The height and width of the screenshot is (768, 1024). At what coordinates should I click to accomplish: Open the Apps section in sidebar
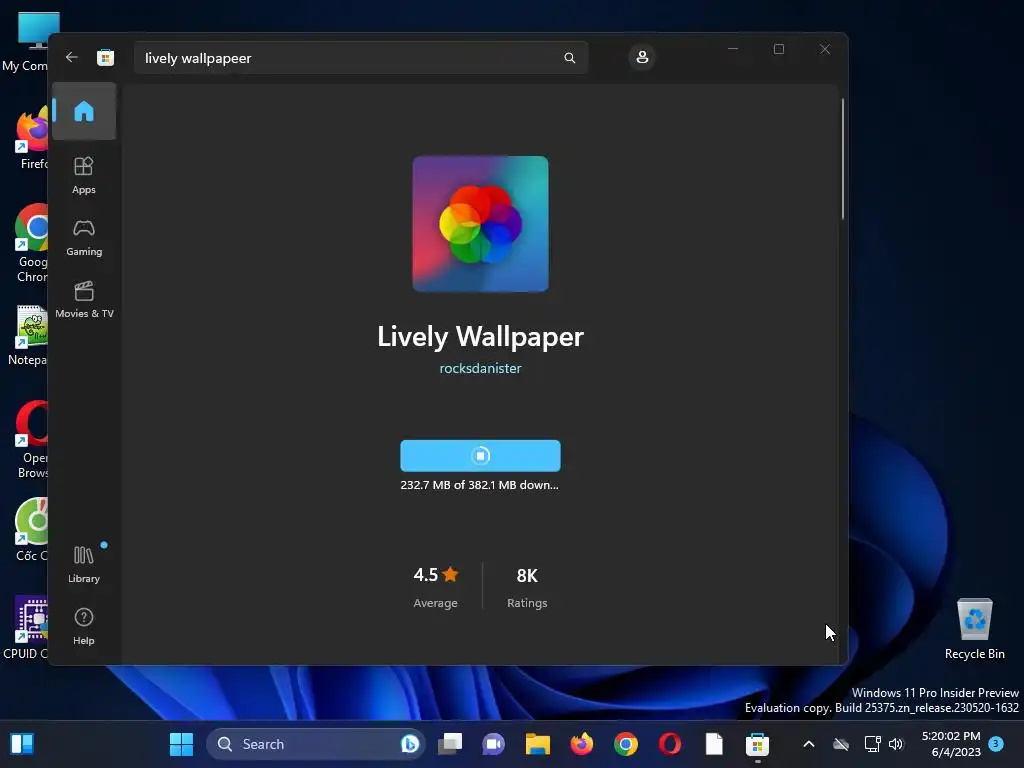[84, 175]
